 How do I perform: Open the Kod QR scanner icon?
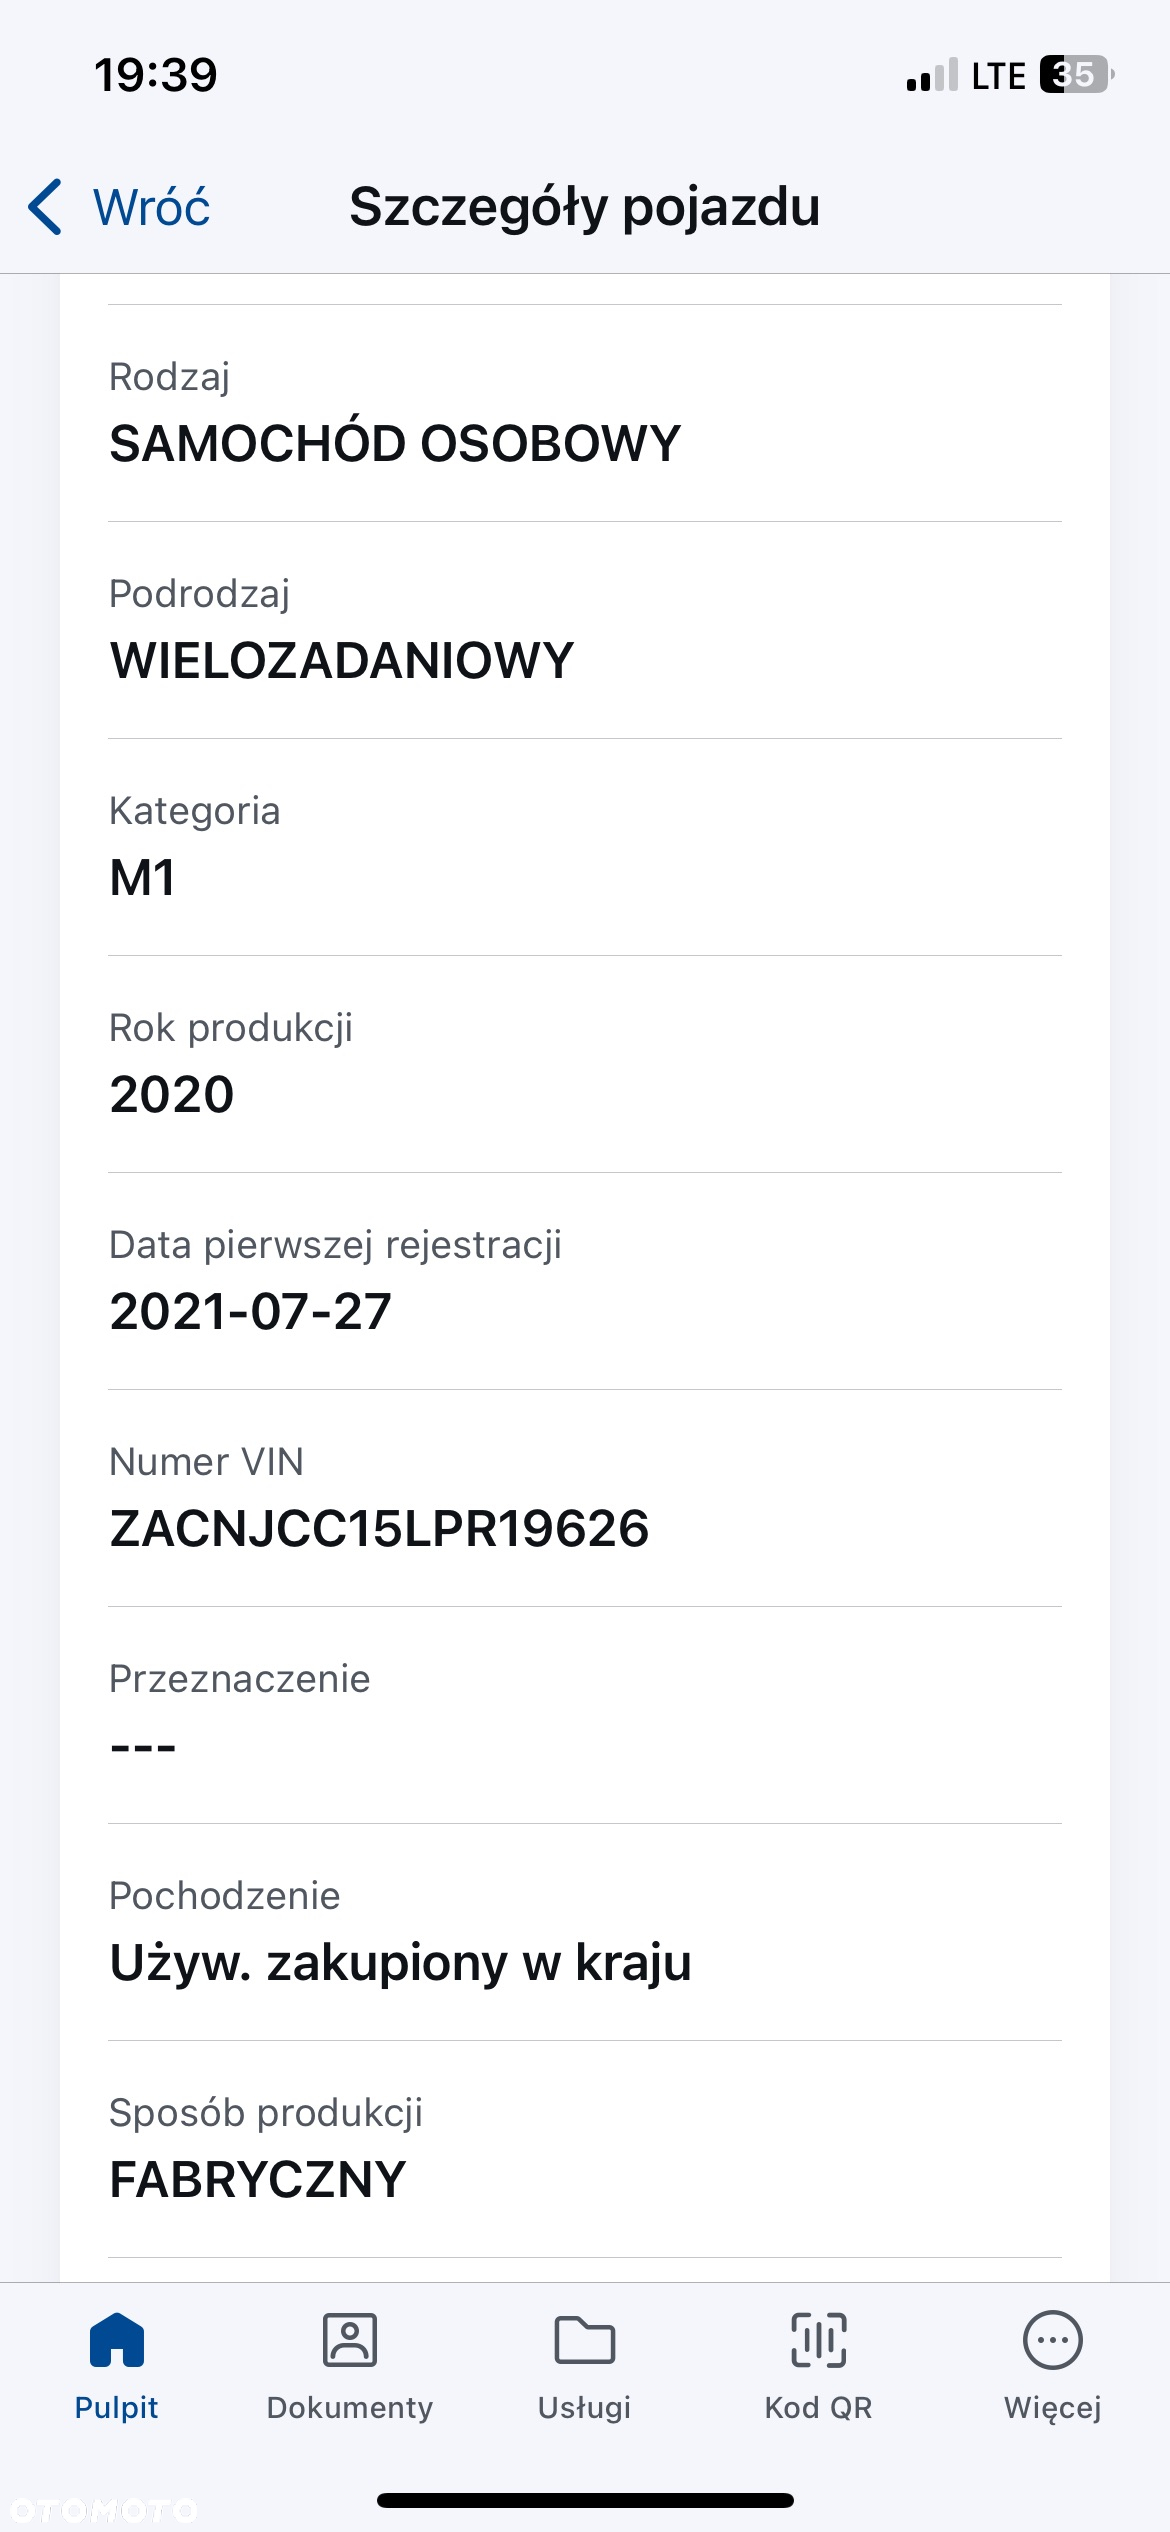(x=819, y=2340)
